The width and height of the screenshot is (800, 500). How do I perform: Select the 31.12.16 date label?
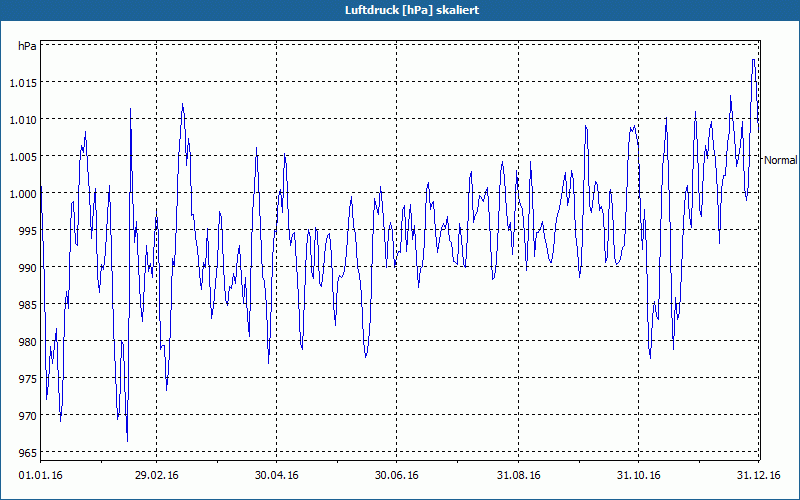(x=758, y=475)
